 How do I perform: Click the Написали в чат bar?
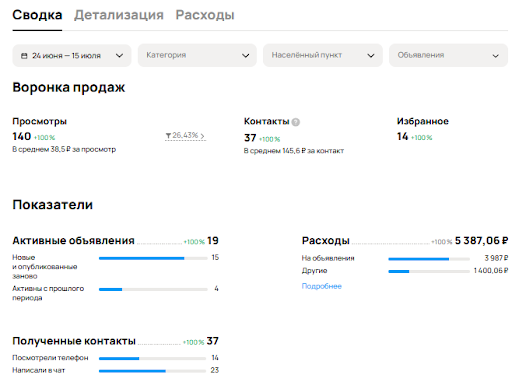[x=152, y=371]
